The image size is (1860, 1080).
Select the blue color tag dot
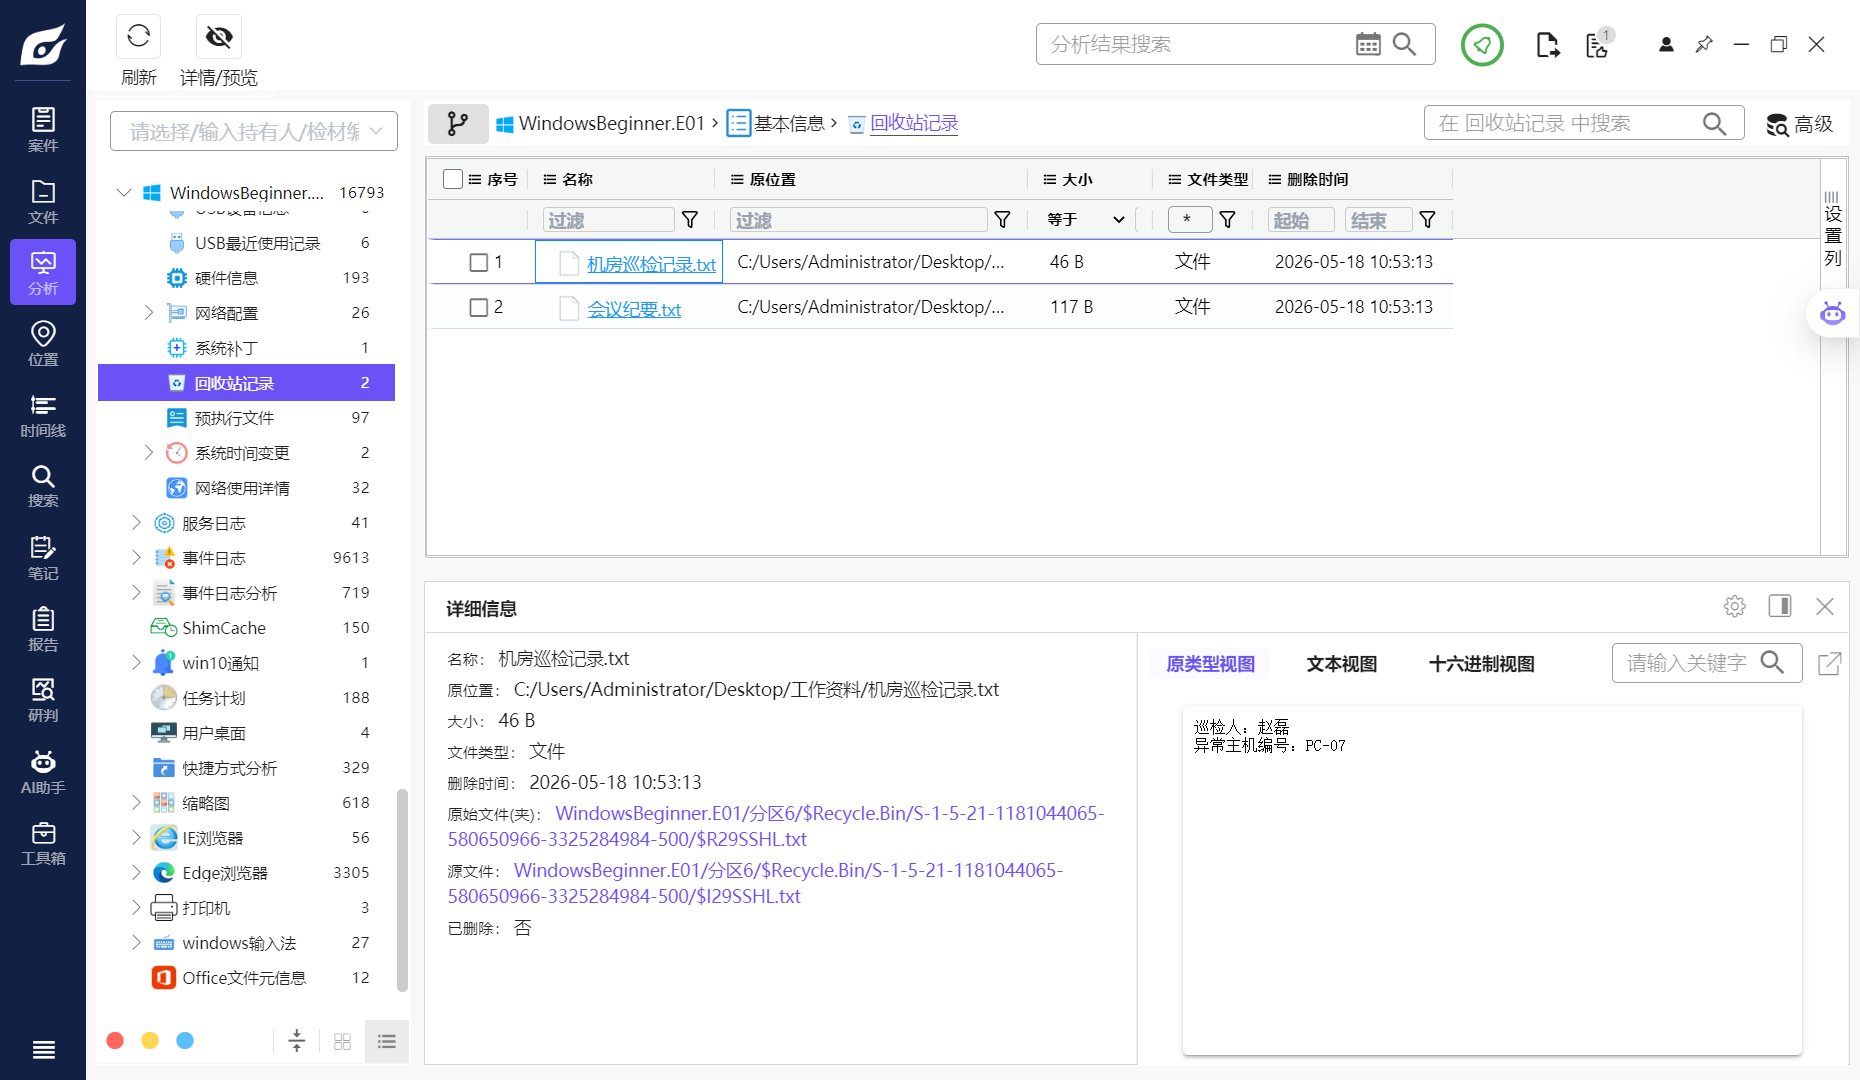(185, 1041)
